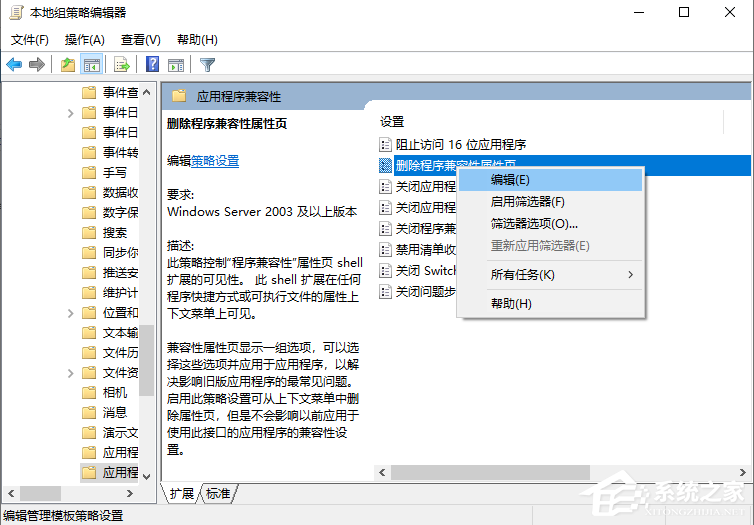Open the 文件(F) menu

point(30,39)
